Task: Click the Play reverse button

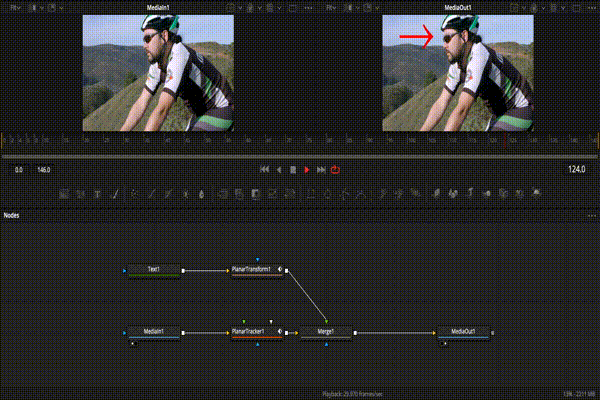Action: pyautogui.click(x=279, y=170)
